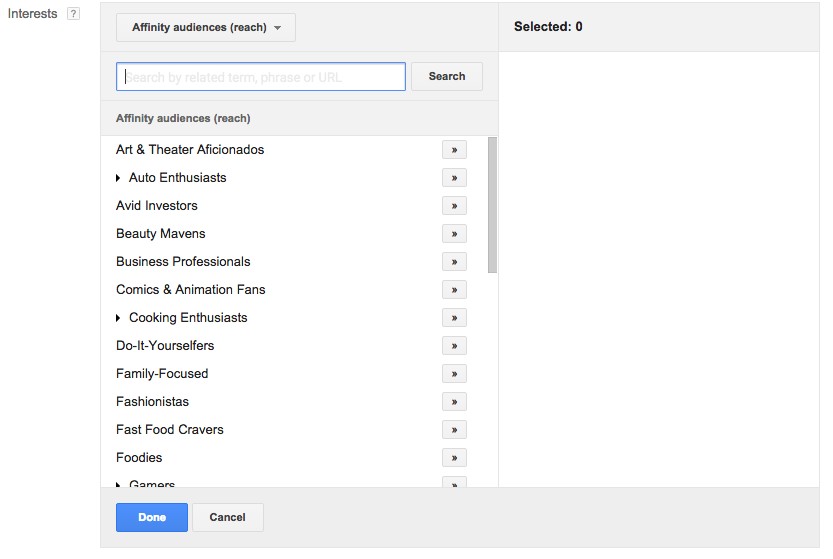The width and height of the screenshot is (833, 559).
Task: Expand the Auto Enthusiasts category
Action: (x=118, y=178)
